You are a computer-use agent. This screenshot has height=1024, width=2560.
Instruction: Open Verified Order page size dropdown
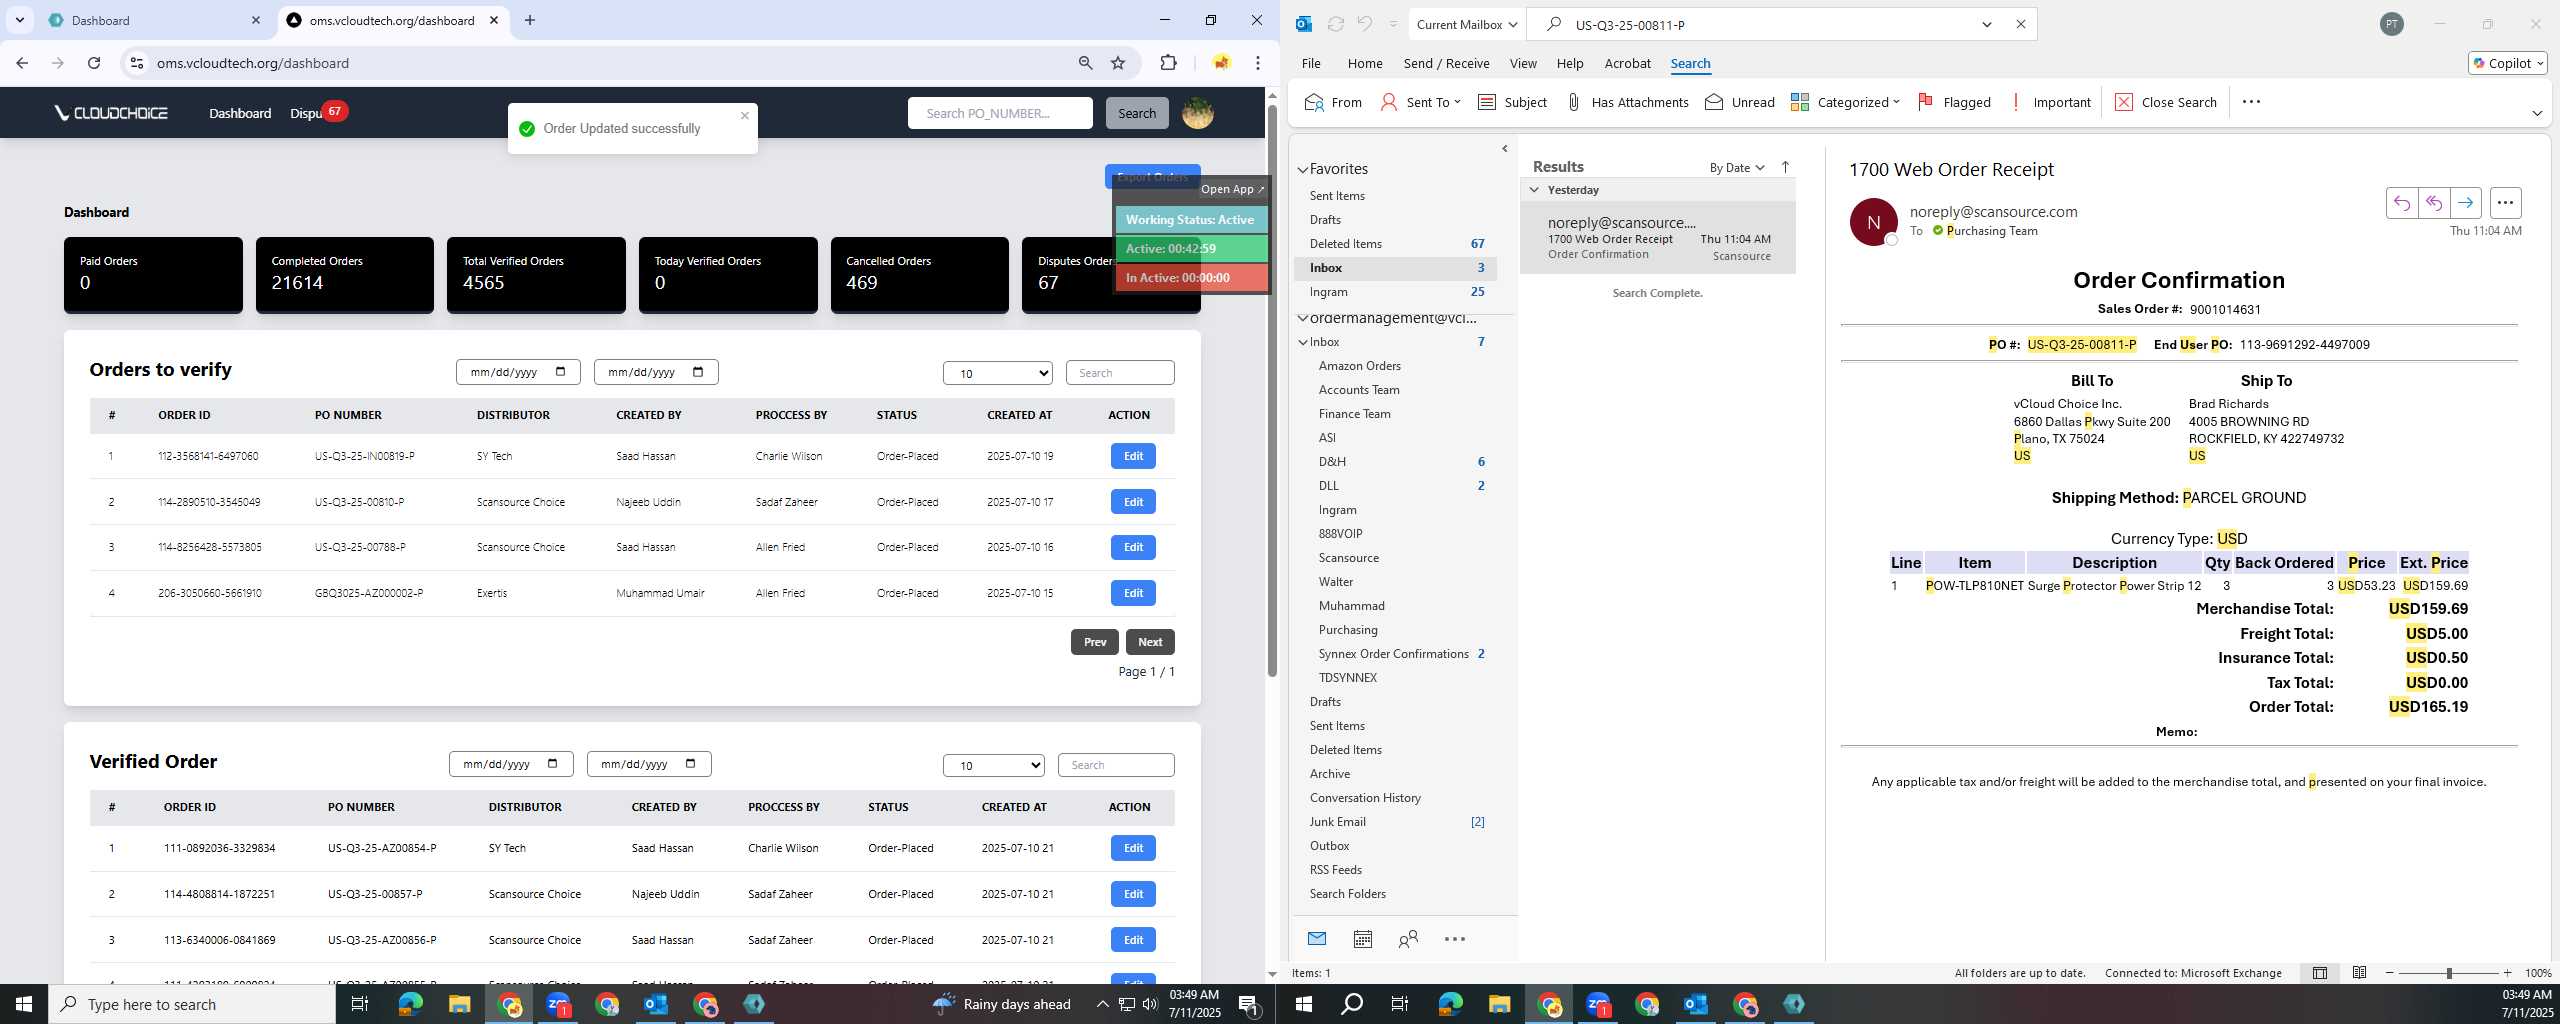[x=993, y=765]
